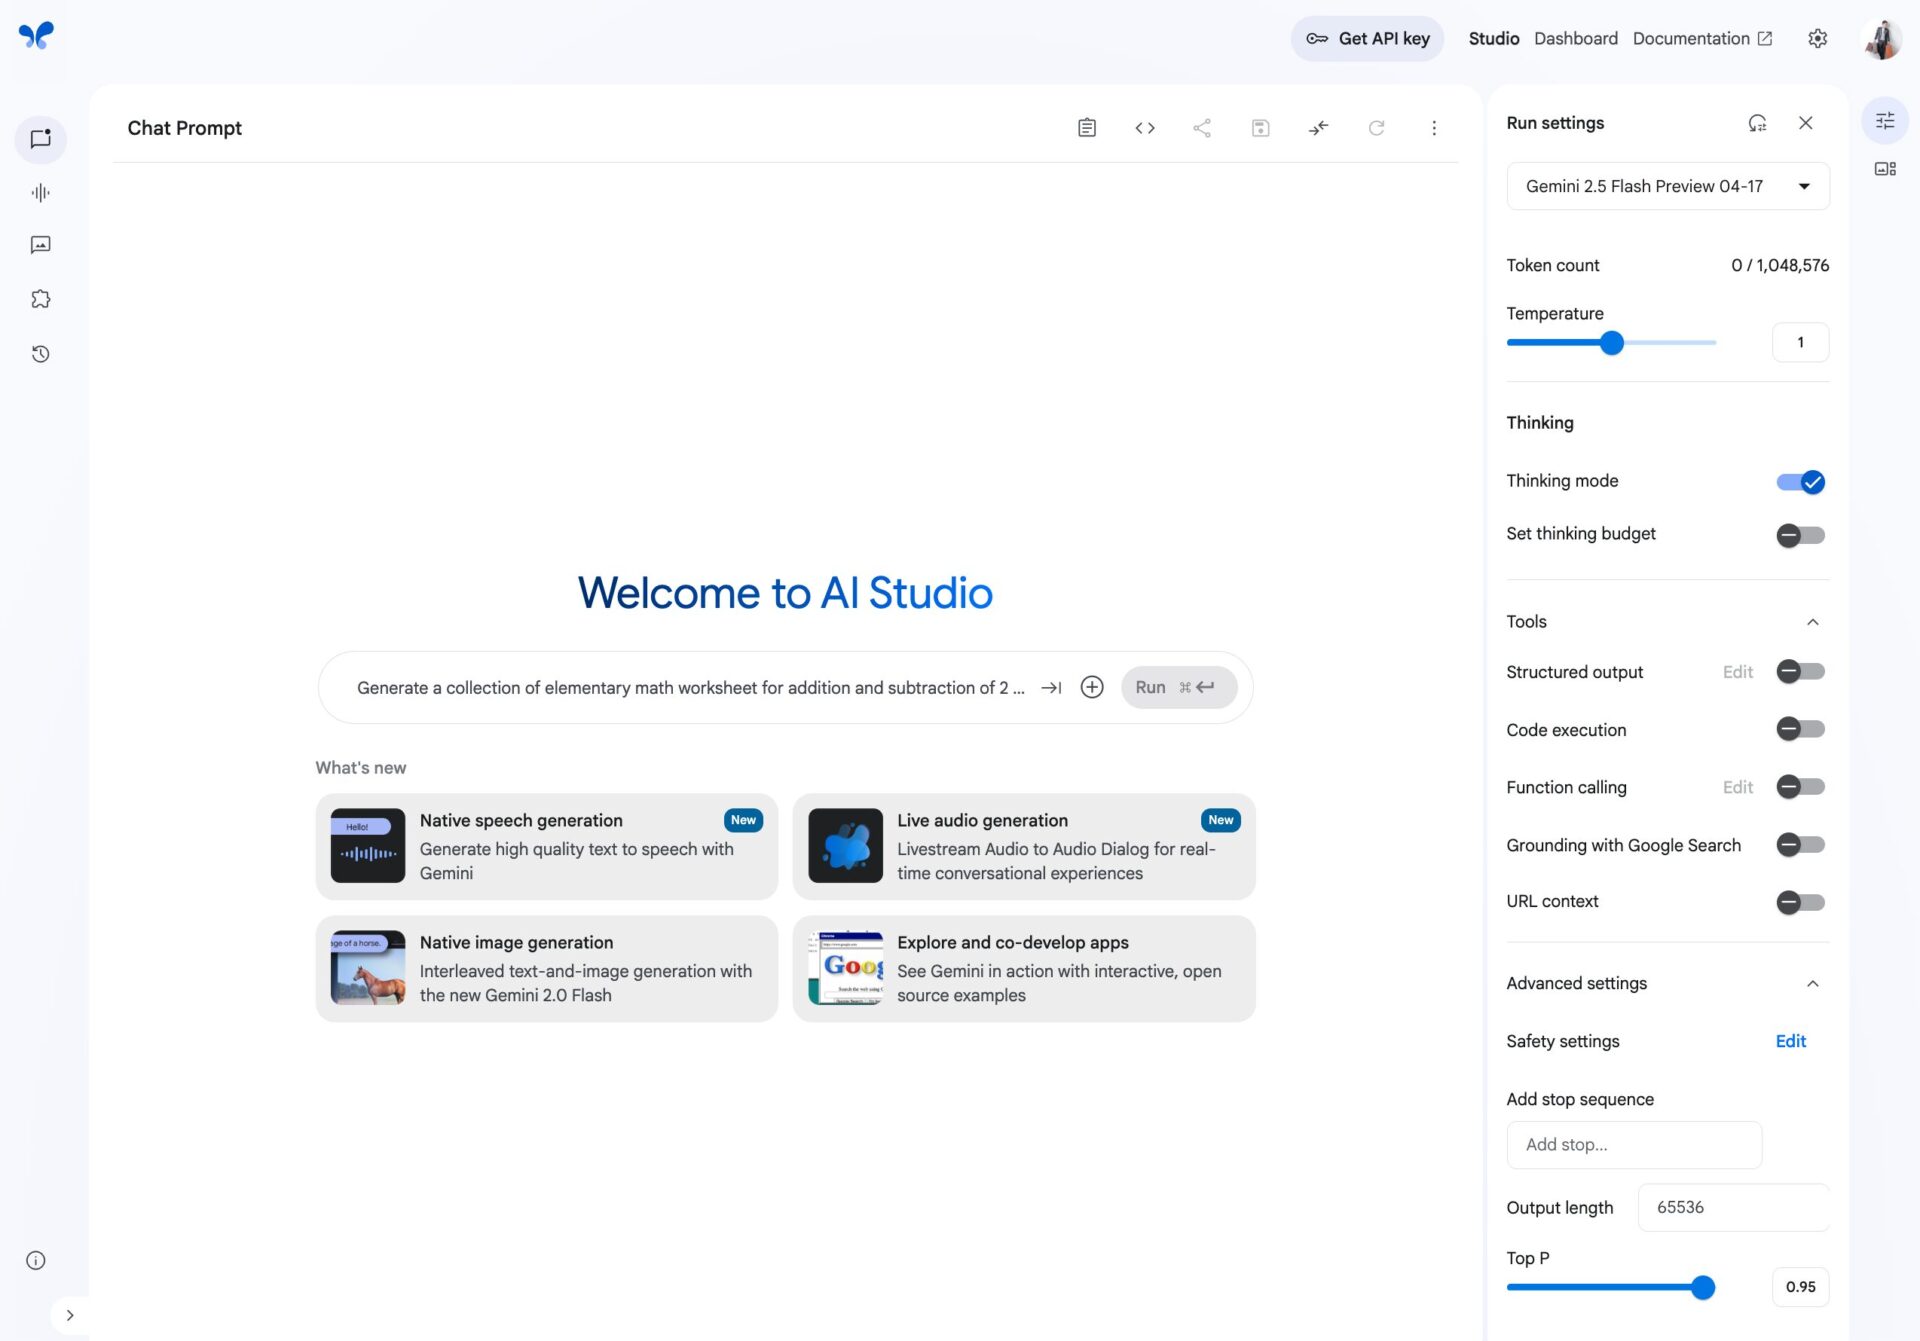Click the Get API key button
This screenshot has height=1341, width=1920.
click(x=1367, y=38)
